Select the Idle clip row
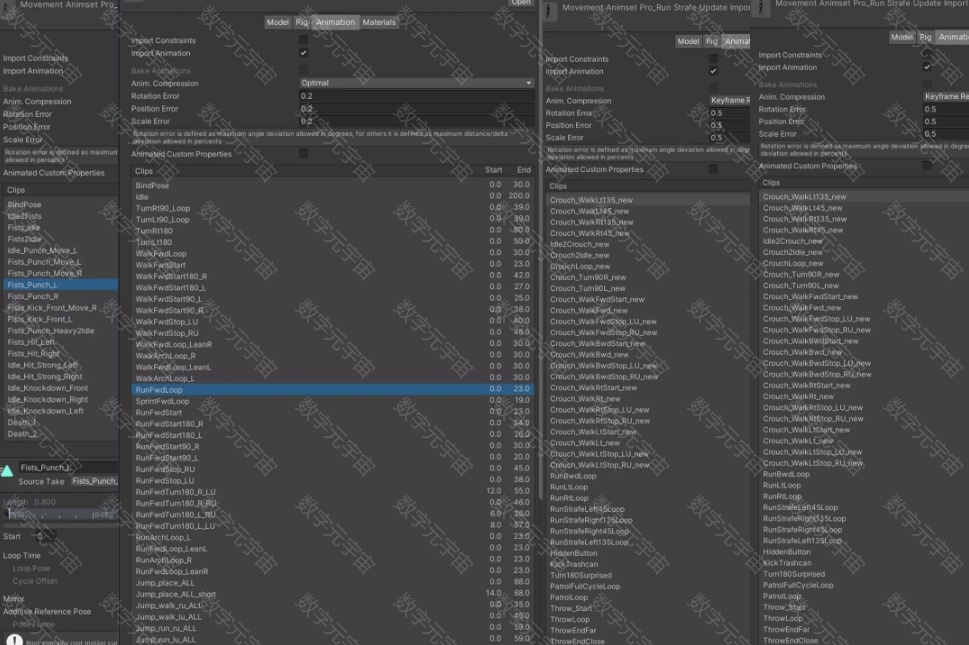The height and width of the screenshot is (645, 969). coord(333,197)
